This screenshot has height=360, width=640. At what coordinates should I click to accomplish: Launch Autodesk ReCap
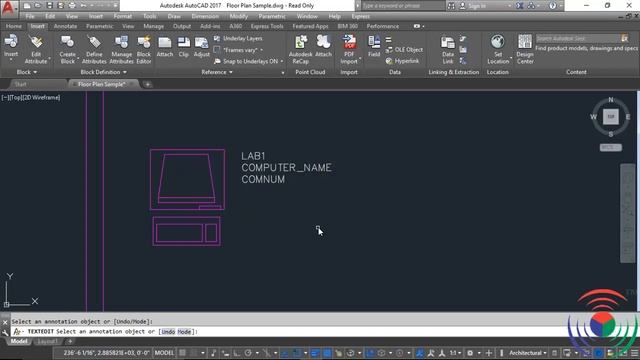coord(301,49)
